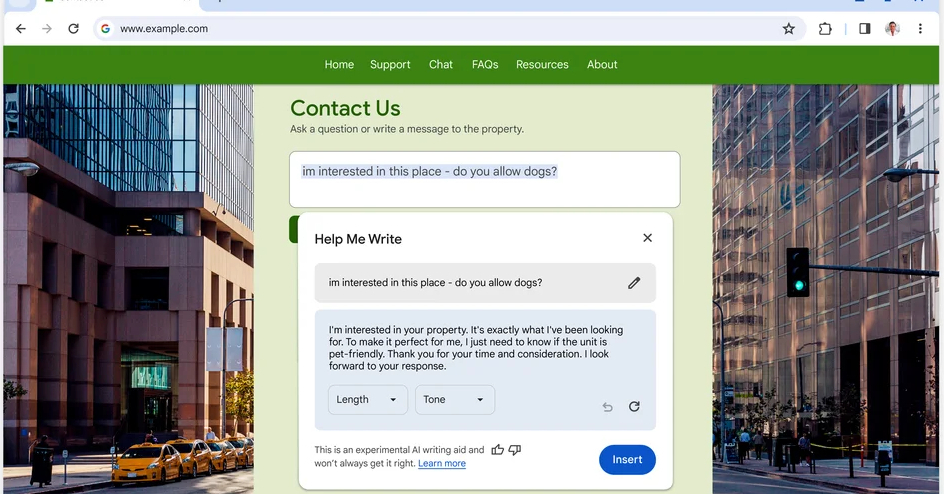Open the Extensions puzzle icon
Viewport: 944px width, 494px height.
tap(825, 28)
